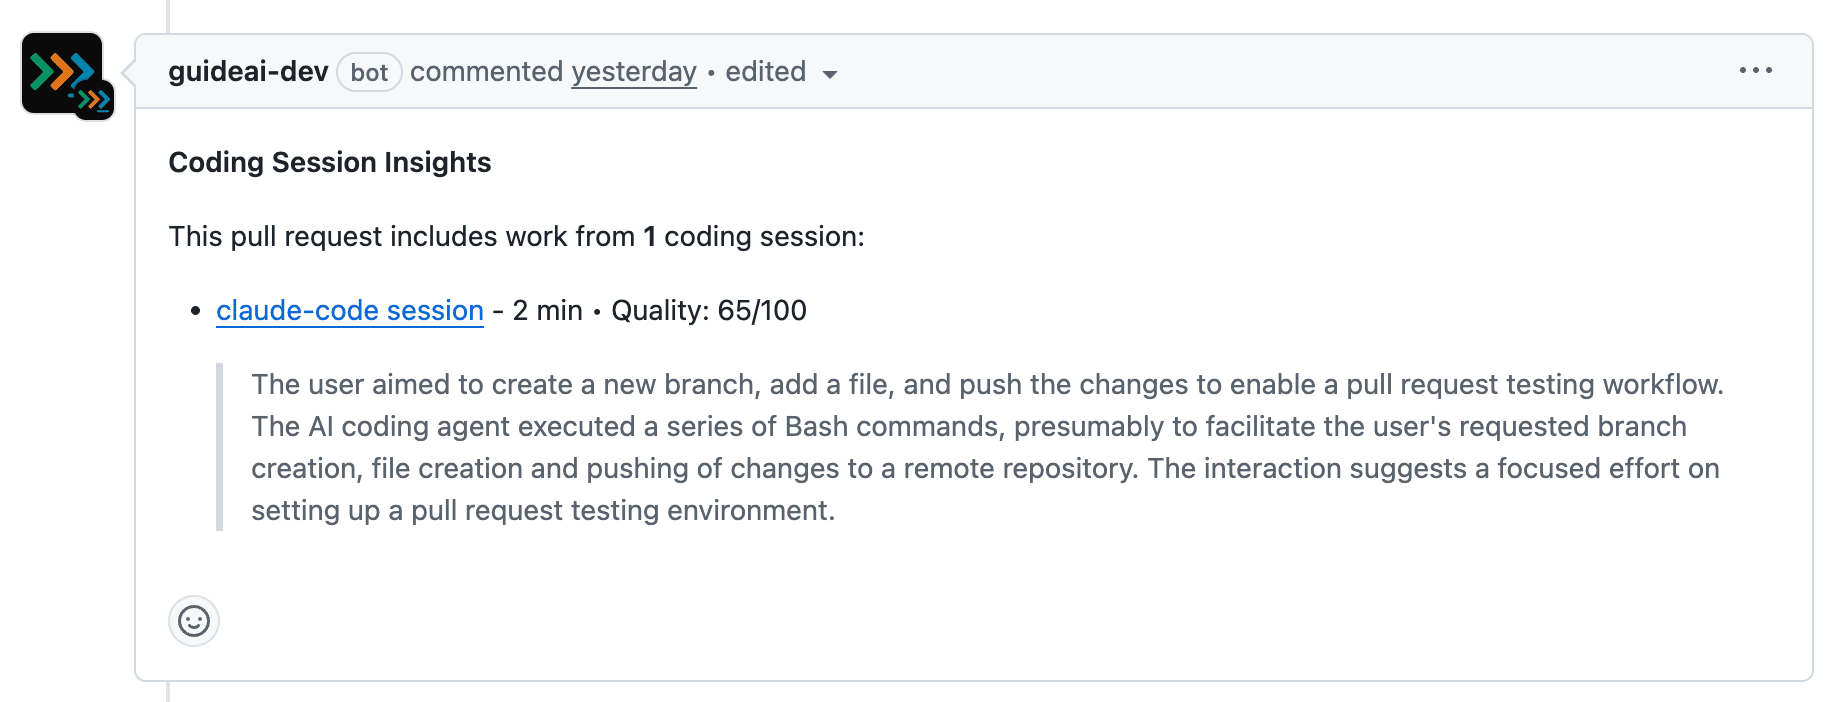Viewport: 1838px width, 702px height.
Task: Open the claude-code session link
Action: 348,310
